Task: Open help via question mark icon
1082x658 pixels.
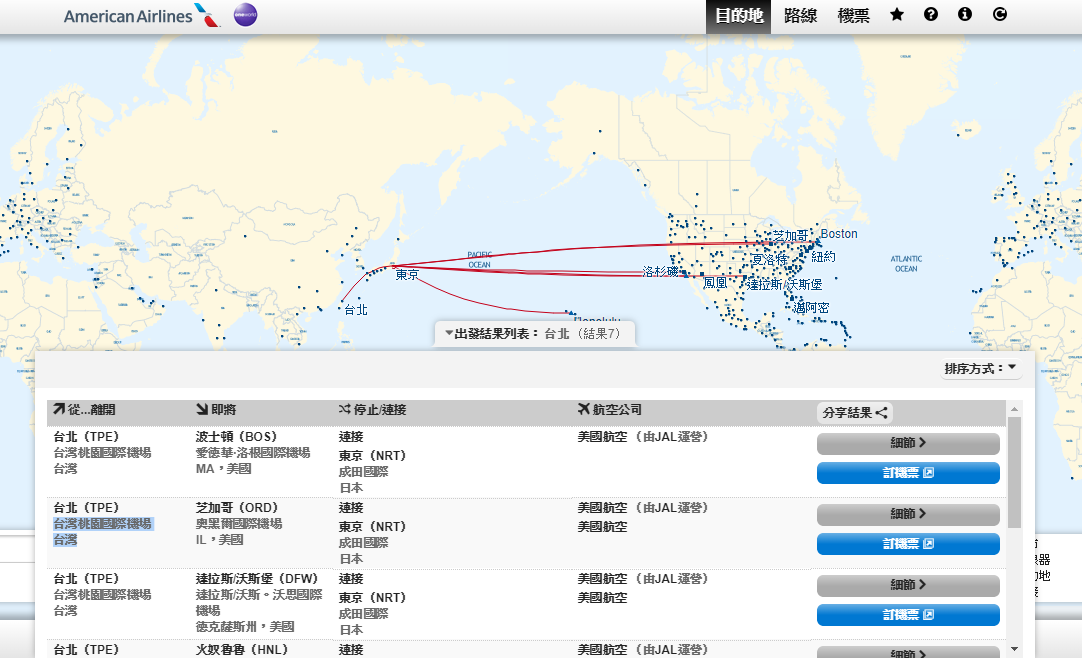Action: (x=931, y=15)
